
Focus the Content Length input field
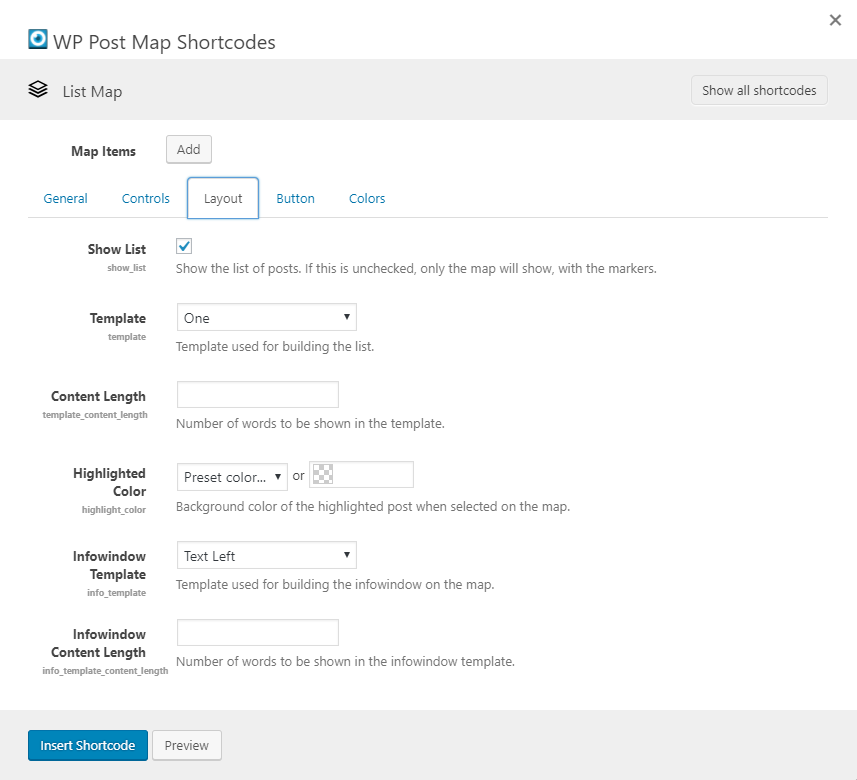click(258, 394)
